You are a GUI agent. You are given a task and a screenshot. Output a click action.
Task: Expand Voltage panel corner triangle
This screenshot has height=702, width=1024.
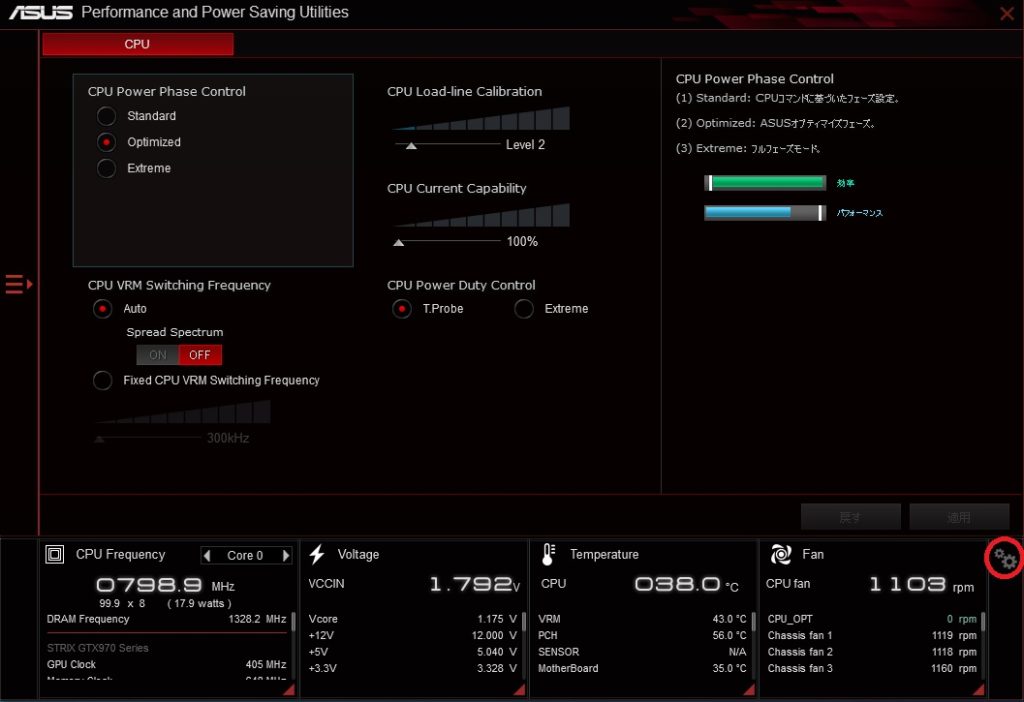coord(520,690)
